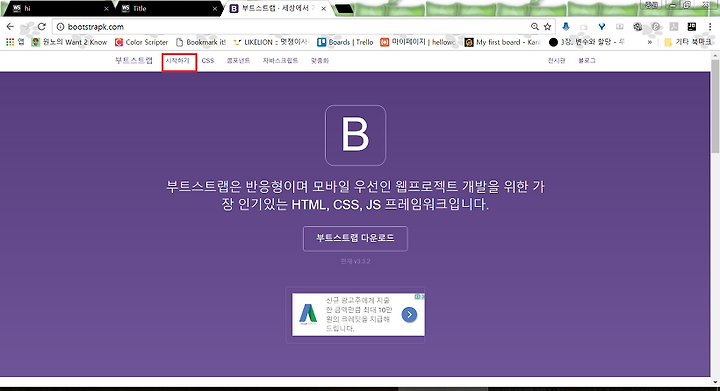Close the 'hi' browser tab
The height and width of the screenshot is (391, 720).
coord(107,9)
